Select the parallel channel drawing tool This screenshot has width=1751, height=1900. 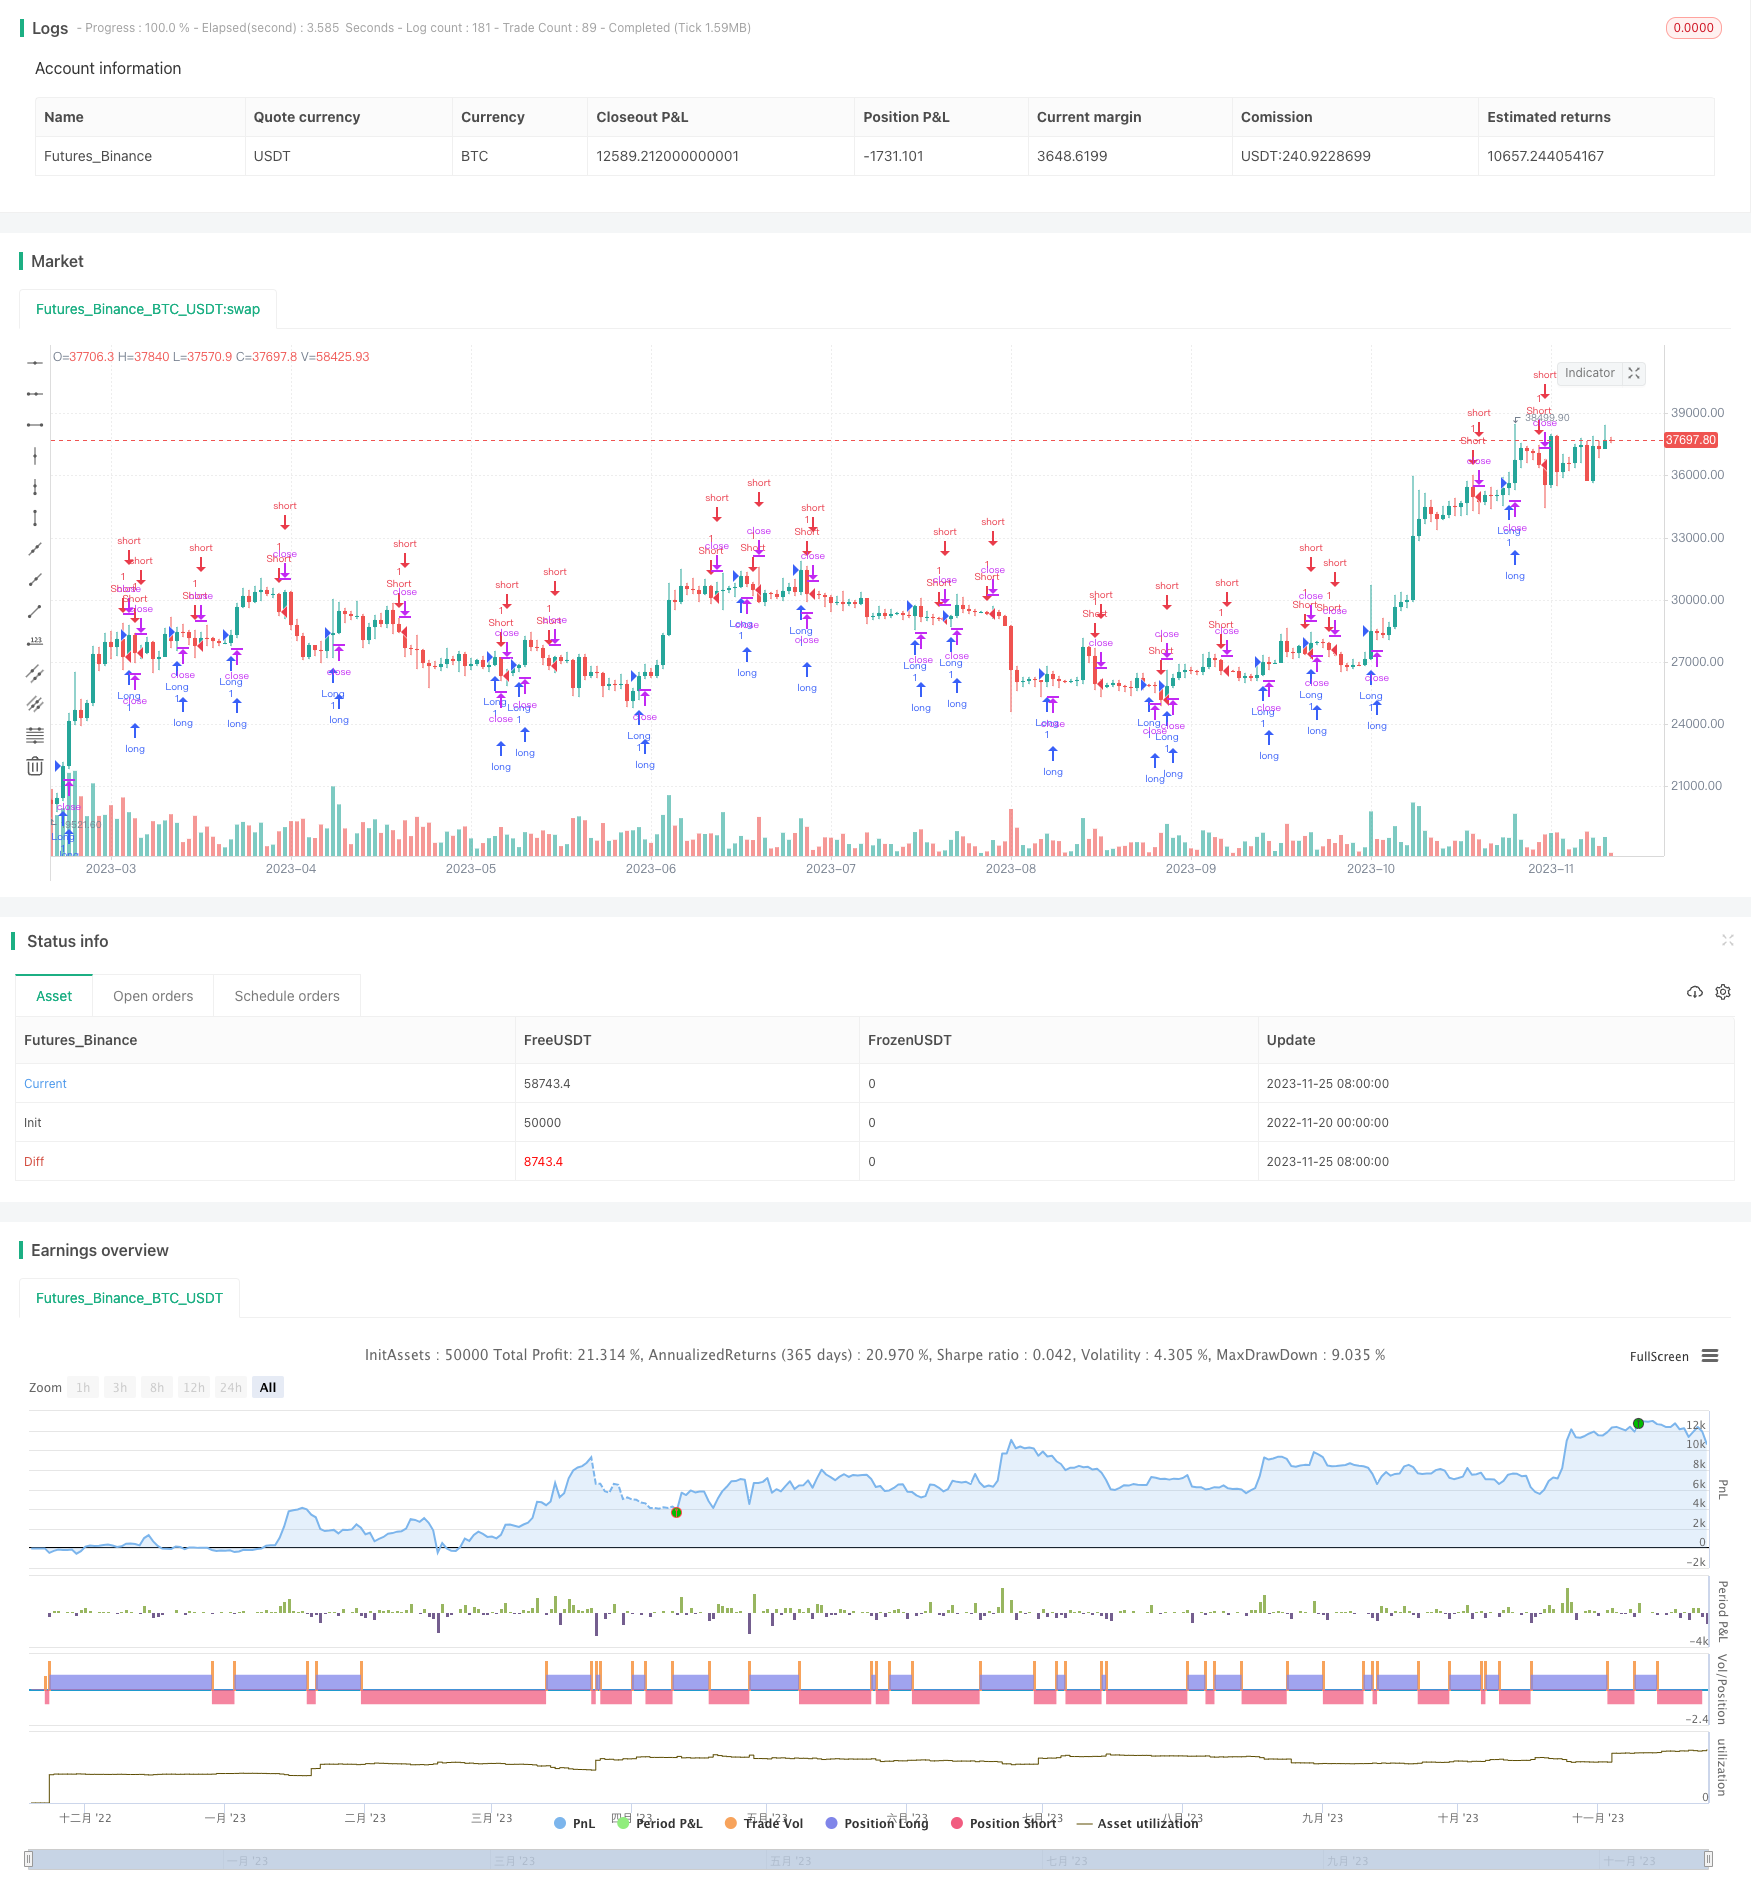click(x=35, y=673)
